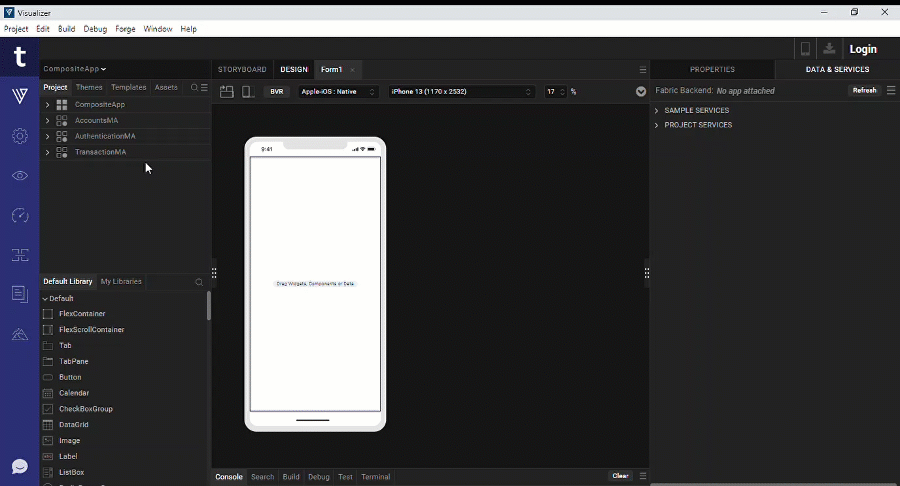
Task: Click the eye icon in the left sidebar
Action: point(20,176)
